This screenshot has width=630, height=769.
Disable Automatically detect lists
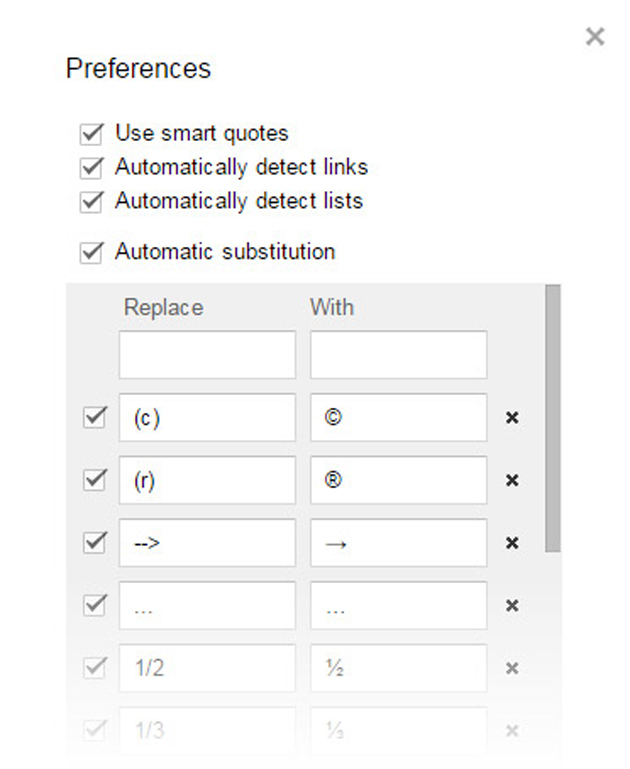tap(91, 202)
